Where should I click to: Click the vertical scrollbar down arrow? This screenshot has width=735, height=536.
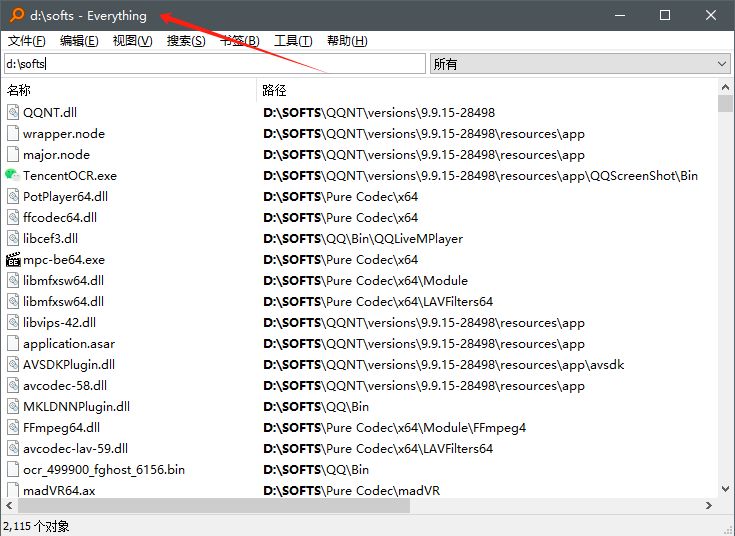tap(725, 489)
